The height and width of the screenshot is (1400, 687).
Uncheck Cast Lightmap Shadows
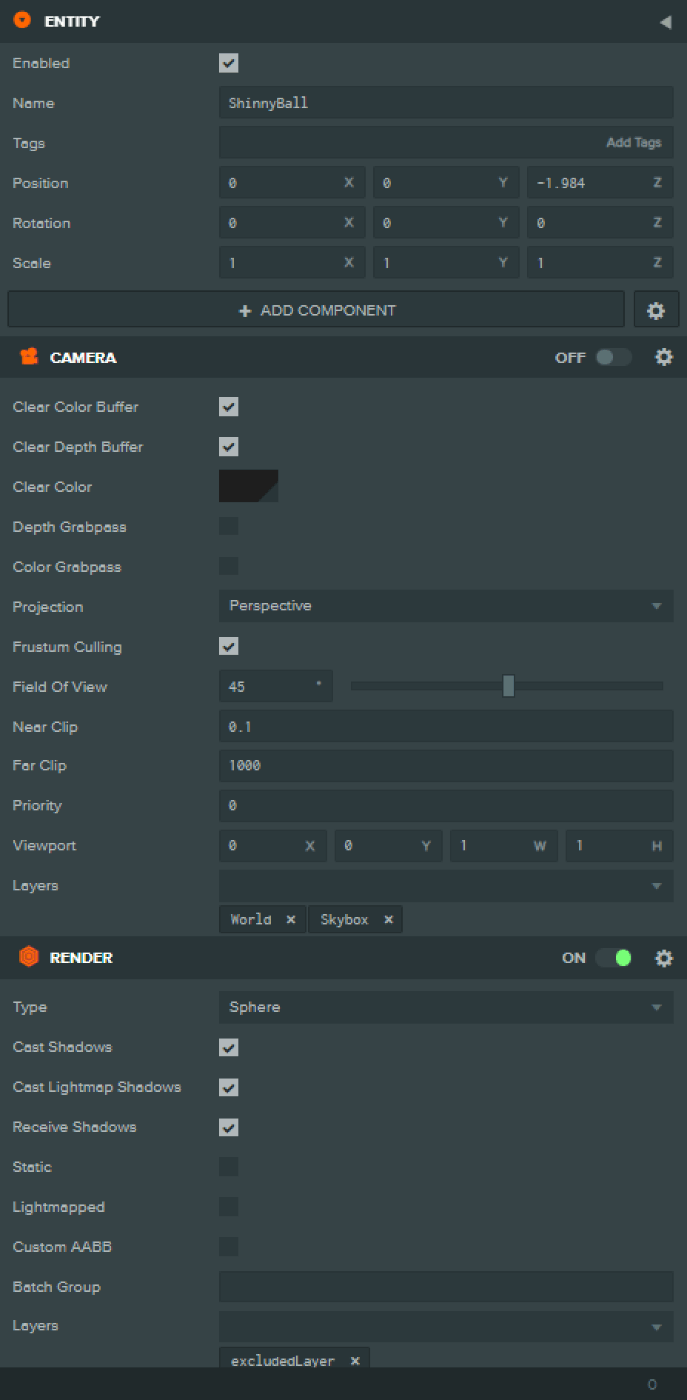click(229, 1087)
